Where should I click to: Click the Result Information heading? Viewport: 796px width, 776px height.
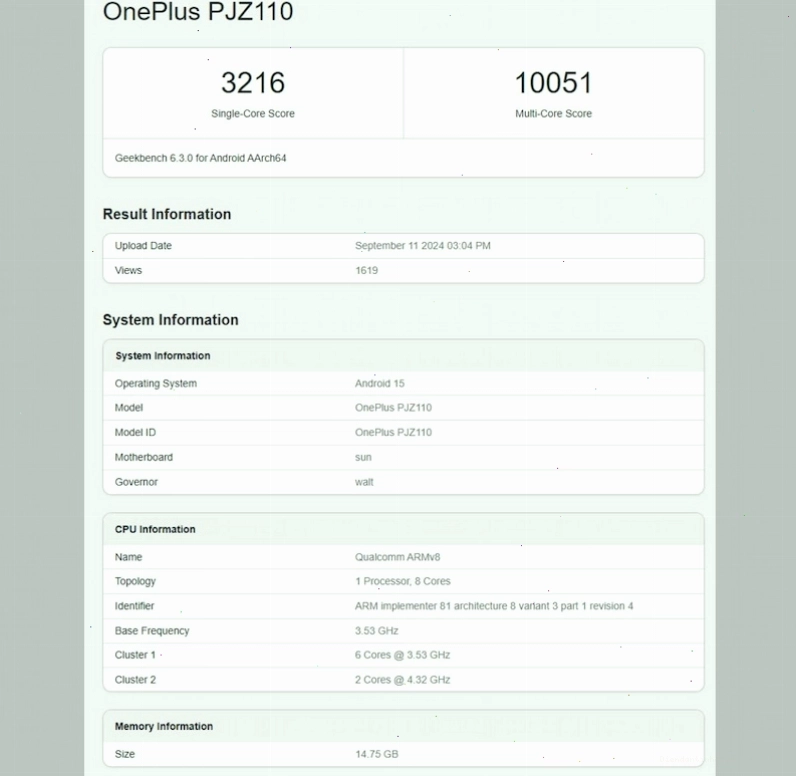point(167,214)
